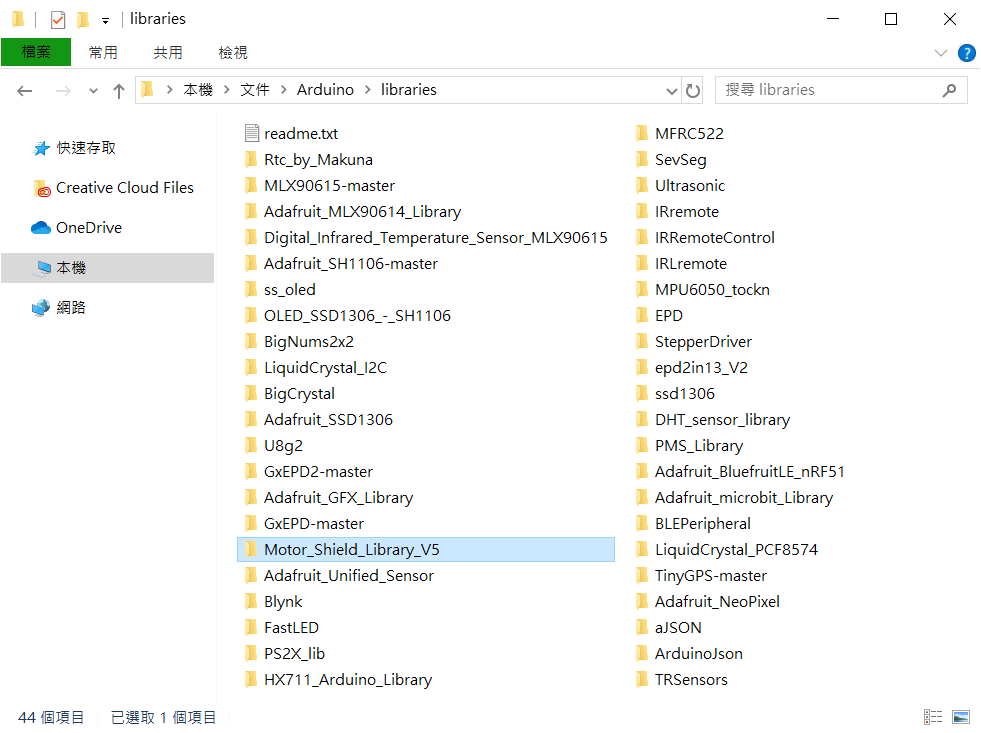Click the Digital_Infrared_Temperature_Sensor_MLX90615 folder name
This screenshot has height=733, width=981.
pos(435,238)
